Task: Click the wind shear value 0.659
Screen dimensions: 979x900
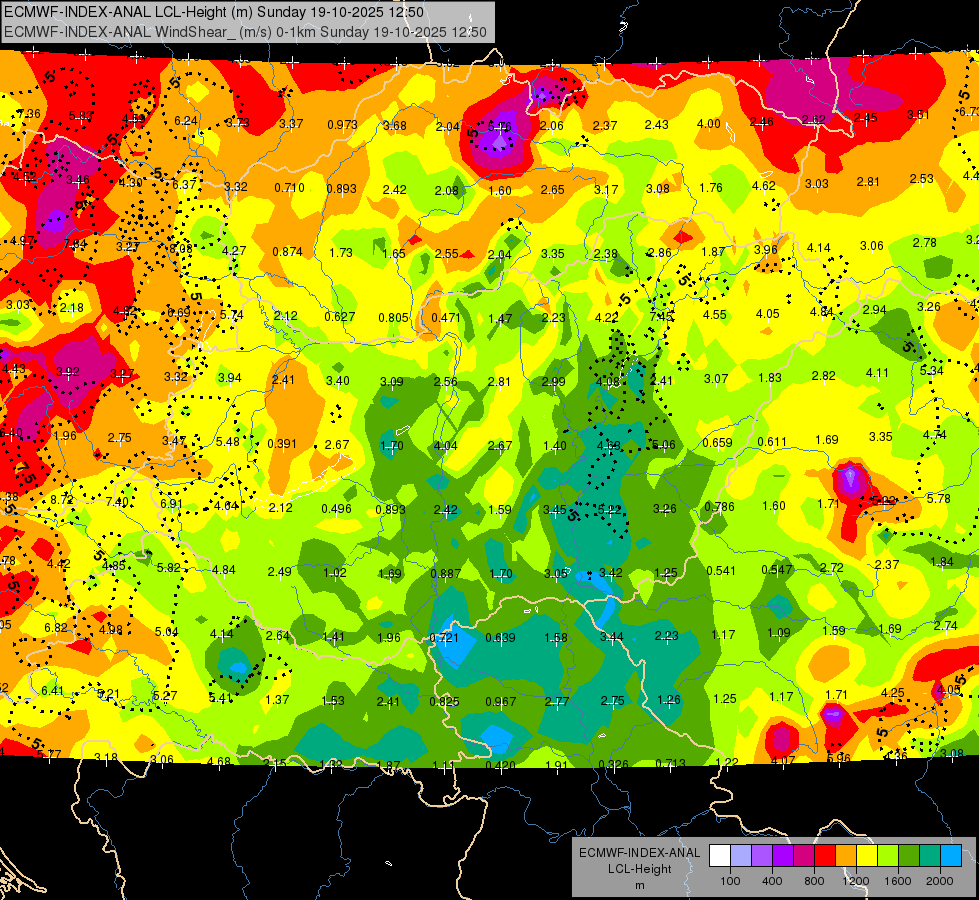Action: click(717, 443)
